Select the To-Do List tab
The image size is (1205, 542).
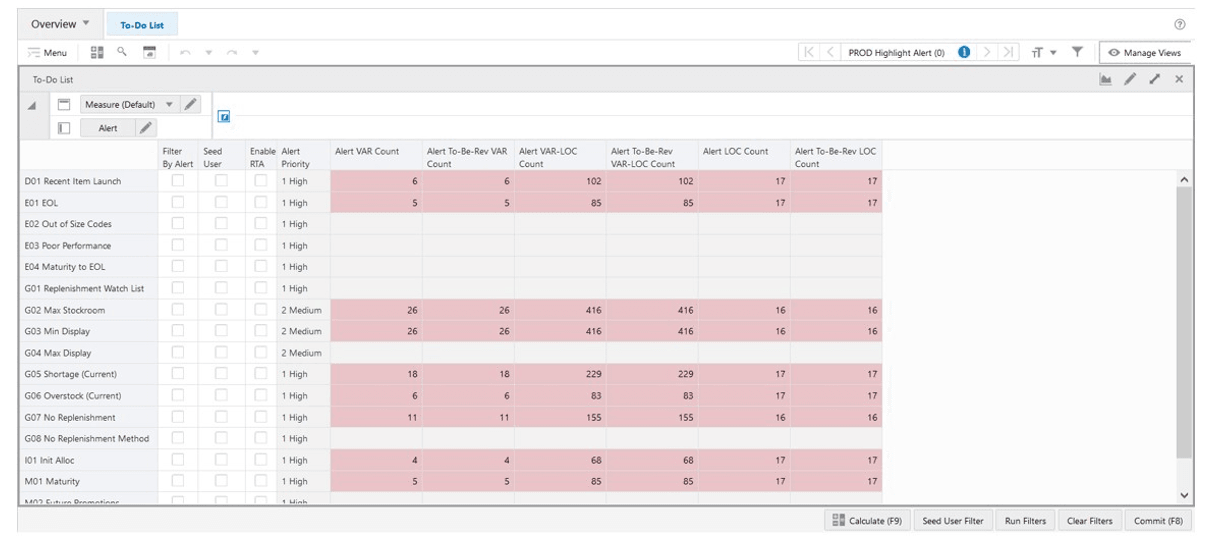142,25
